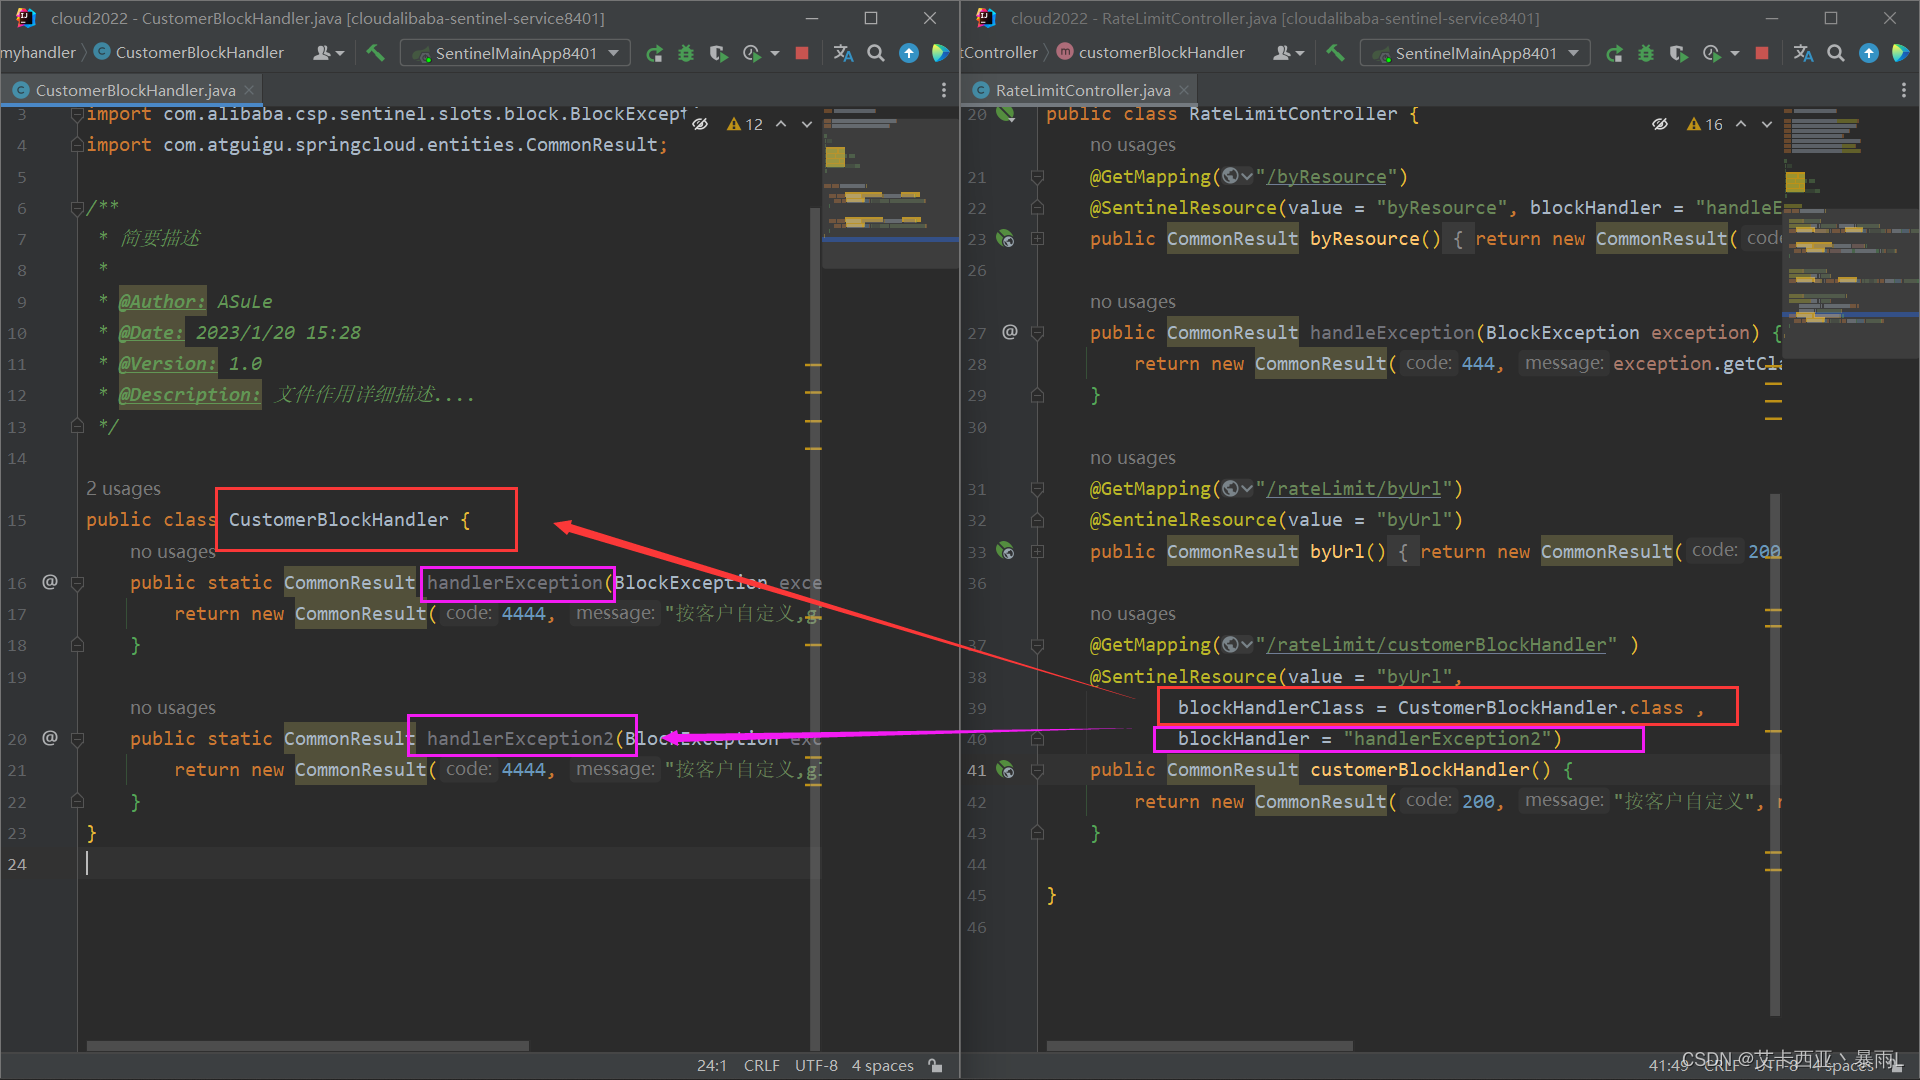Viewport: 1920px width, 1080px height.
Task: Open the profiler options dropdown arrow in the left window
Action: 775,54
